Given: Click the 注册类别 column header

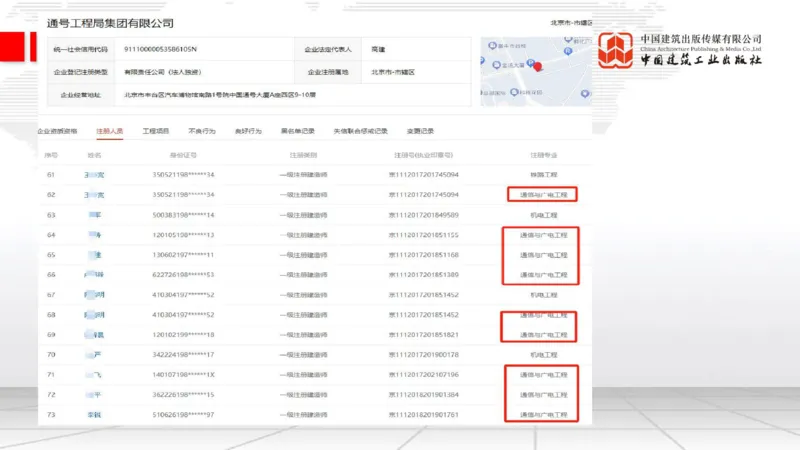Looking at the screenshot, I should [x=304, y=155].
